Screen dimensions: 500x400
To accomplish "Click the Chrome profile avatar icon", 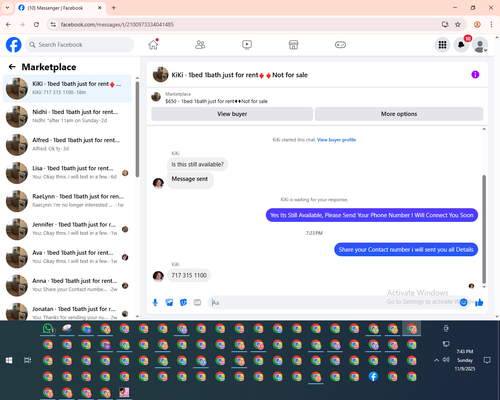I will coord(477,24).
